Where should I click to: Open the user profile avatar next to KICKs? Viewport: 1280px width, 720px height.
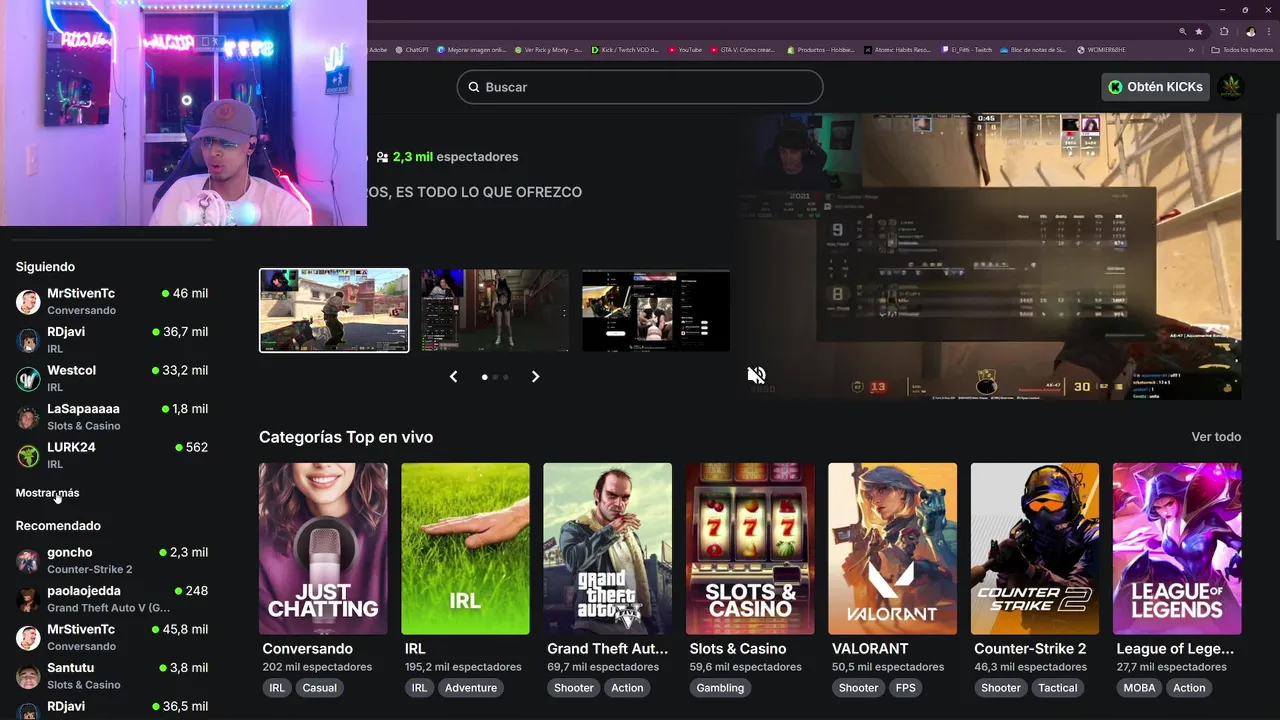pos(1230,87)
